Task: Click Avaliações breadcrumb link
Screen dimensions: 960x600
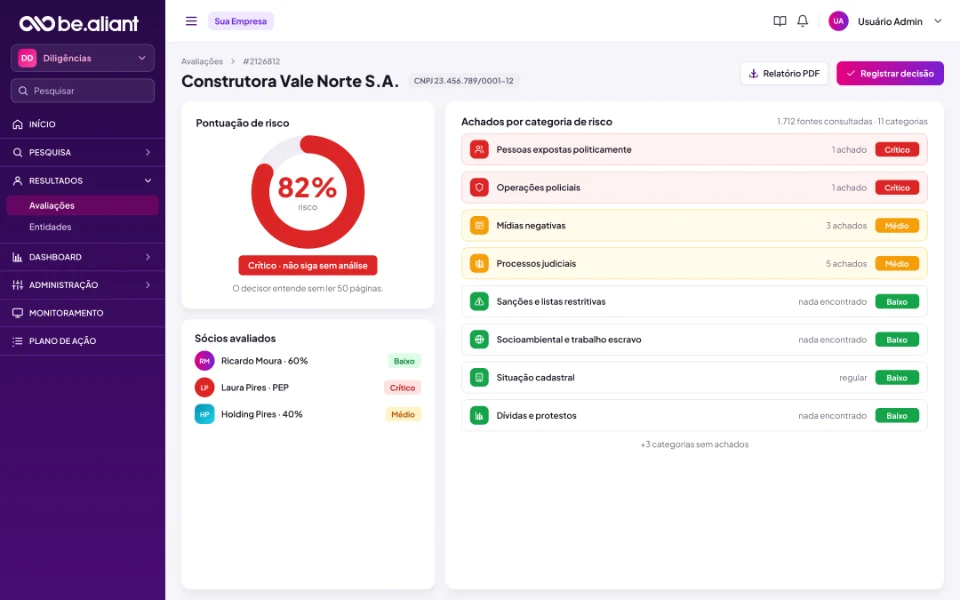Action: [x=202, y=62]
